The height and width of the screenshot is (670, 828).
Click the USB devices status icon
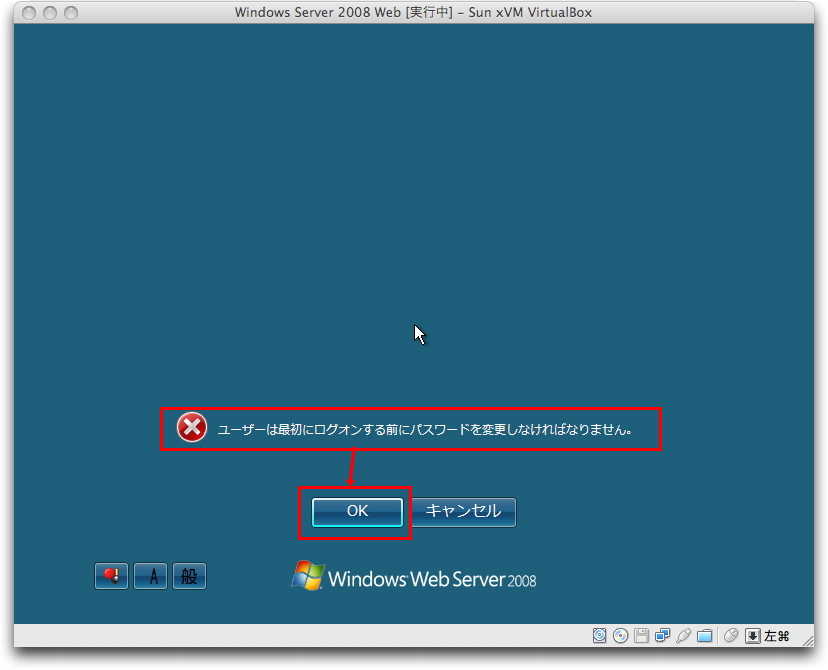[683, 636]
